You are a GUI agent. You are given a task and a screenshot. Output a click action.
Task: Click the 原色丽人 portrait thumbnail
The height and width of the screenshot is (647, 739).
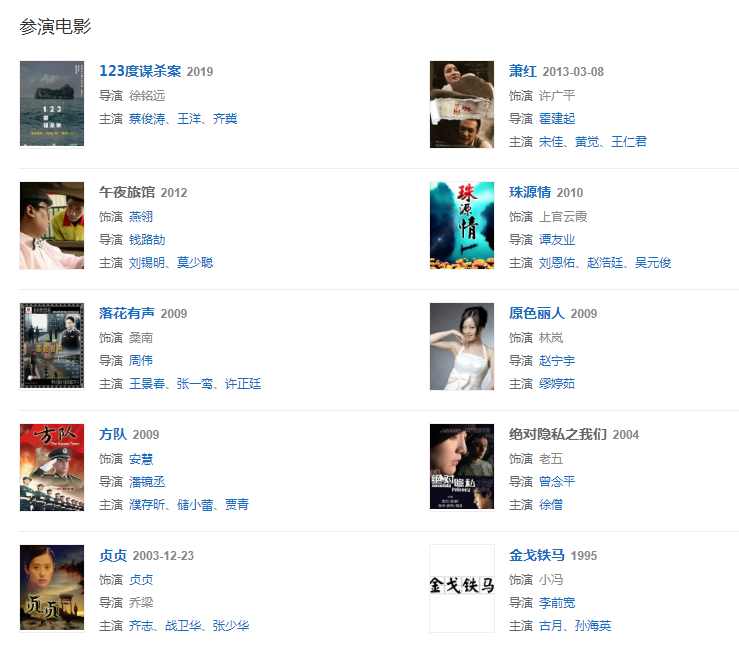pyautogui.click(x=462, y=346)
